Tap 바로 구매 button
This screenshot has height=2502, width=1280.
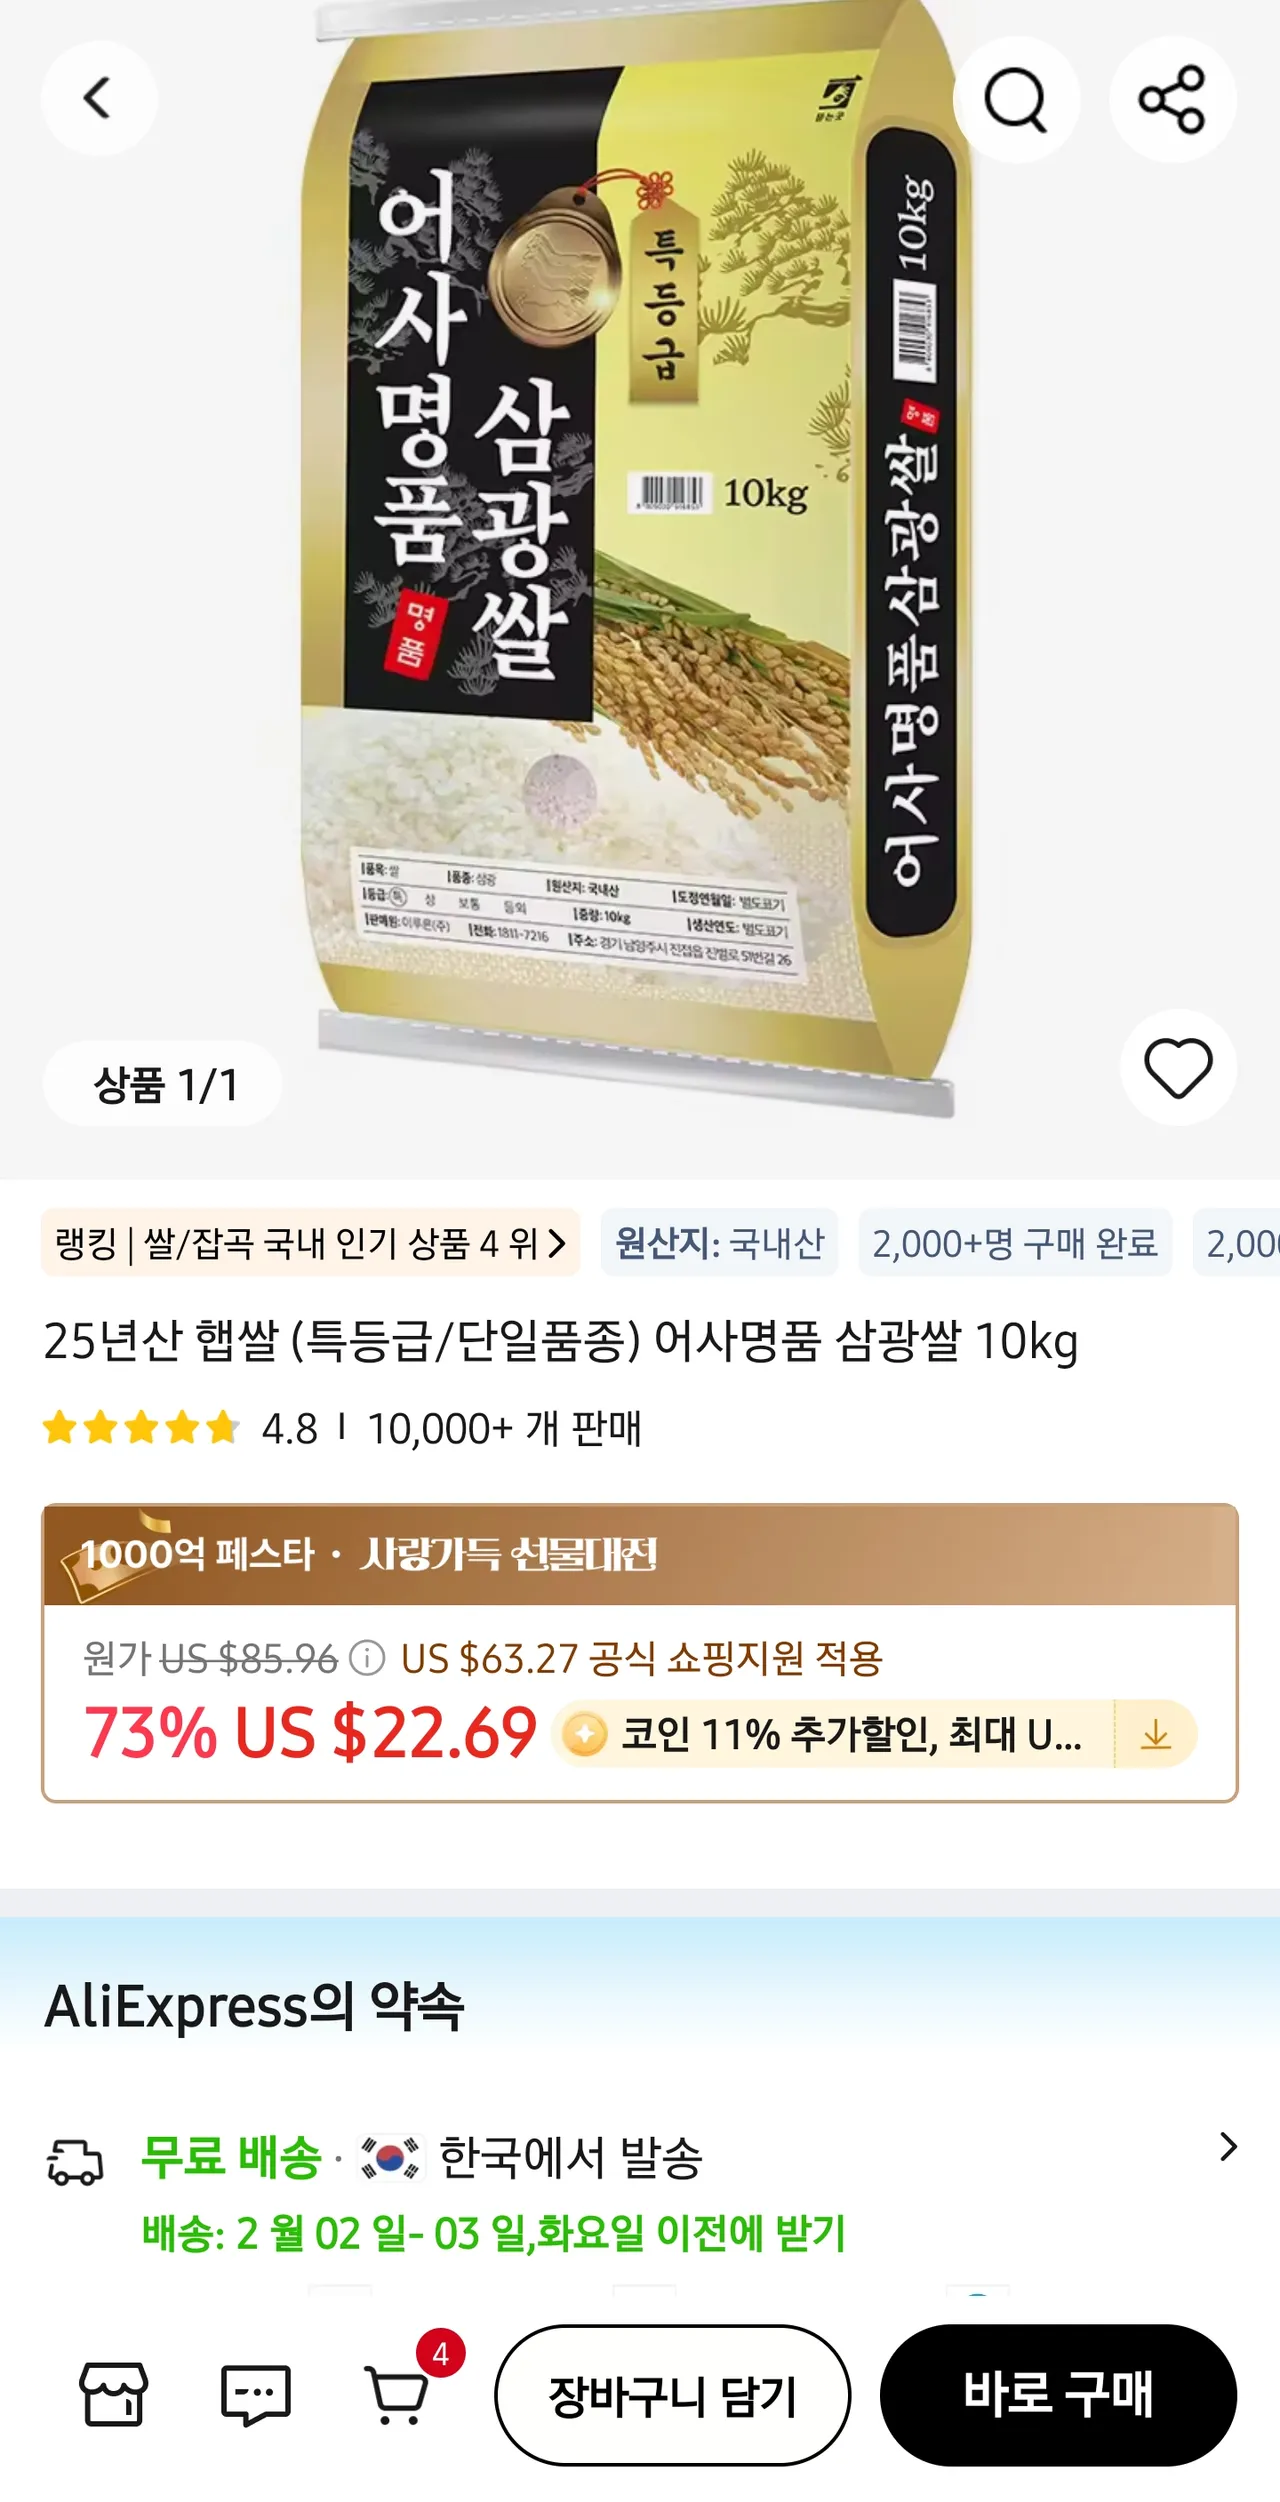(x=1058, y=2395)
